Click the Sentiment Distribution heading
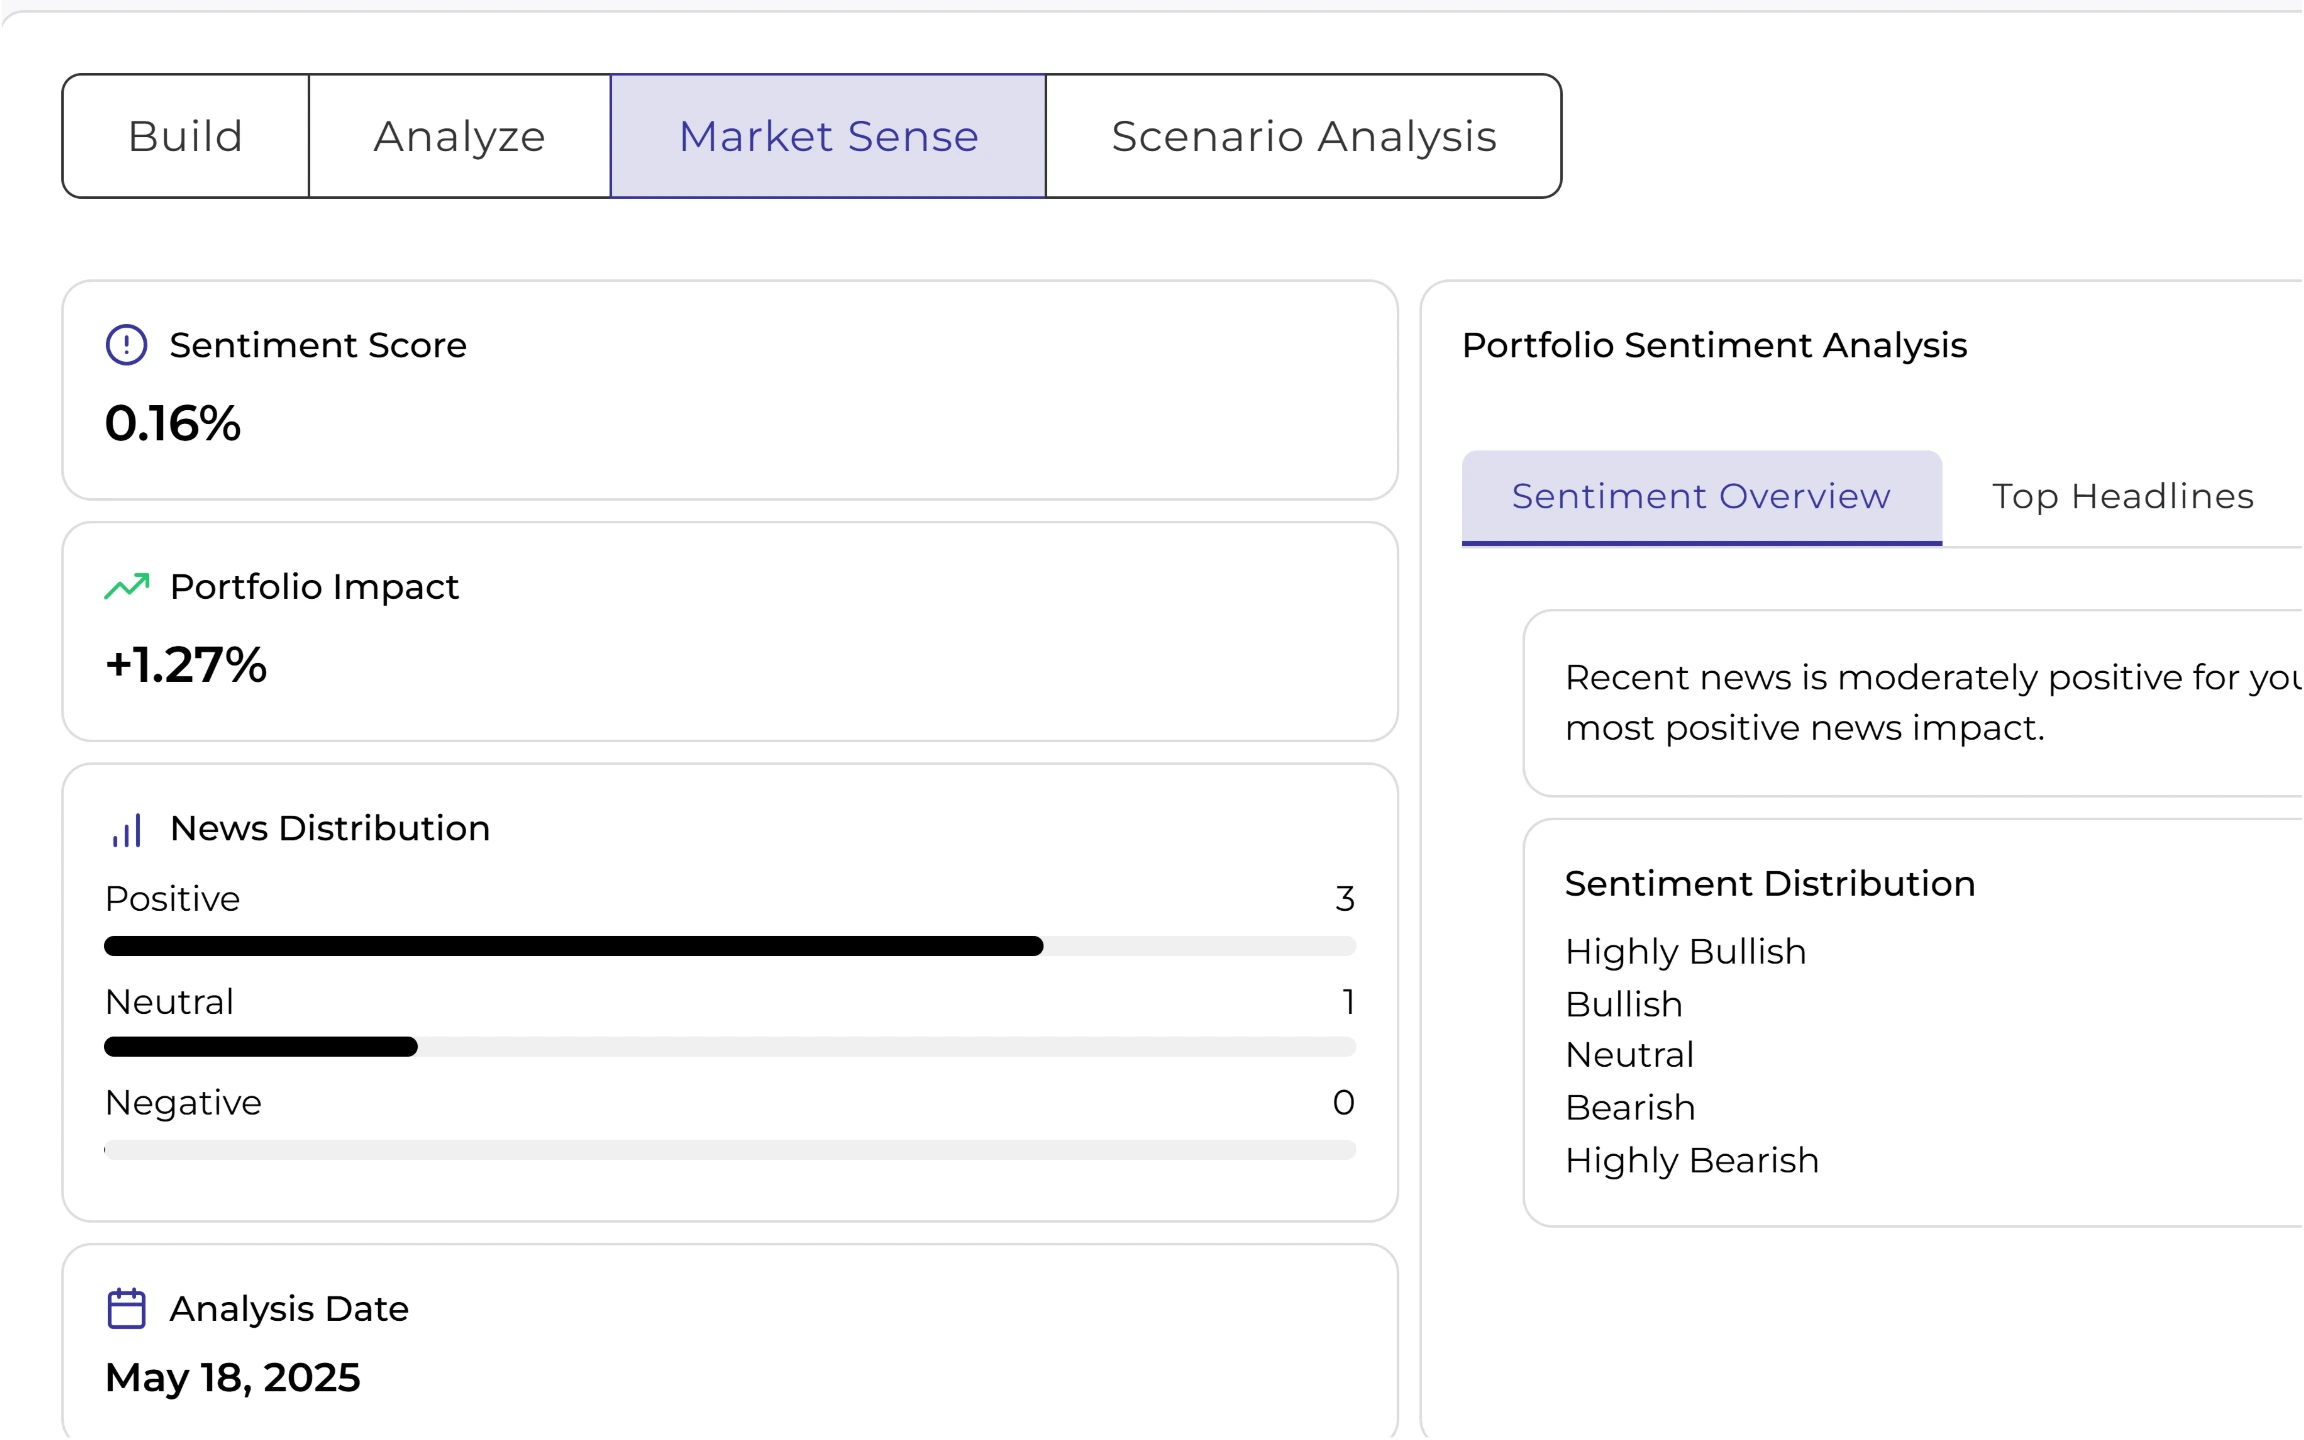Screen dimensions: 2304x1440 pos(1770,884)
